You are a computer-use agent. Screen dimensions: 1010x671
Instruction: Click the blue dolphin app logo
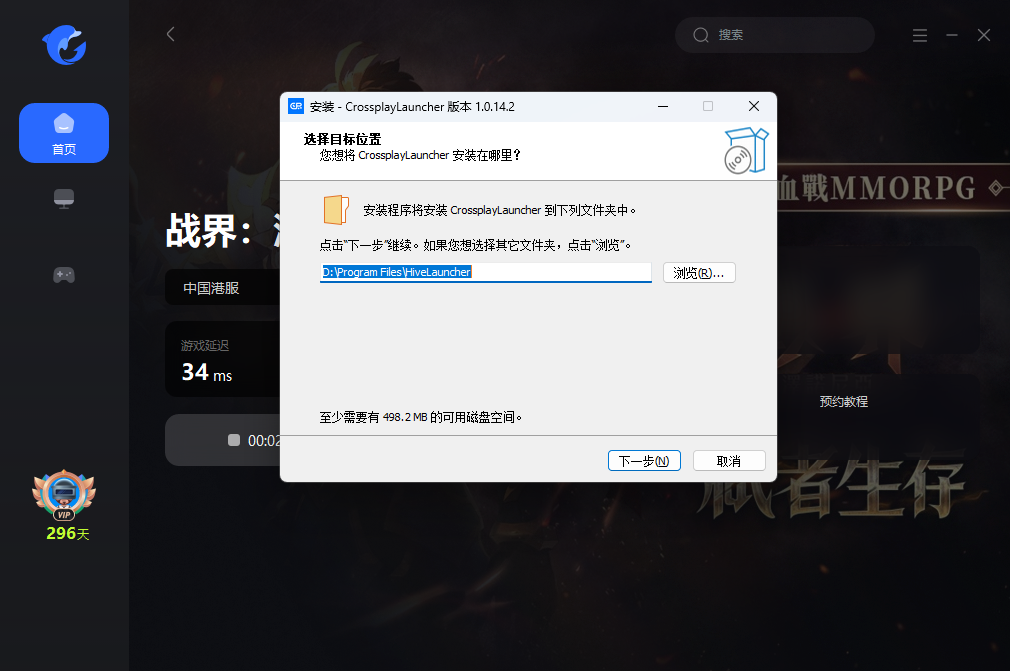pos(64,45)
